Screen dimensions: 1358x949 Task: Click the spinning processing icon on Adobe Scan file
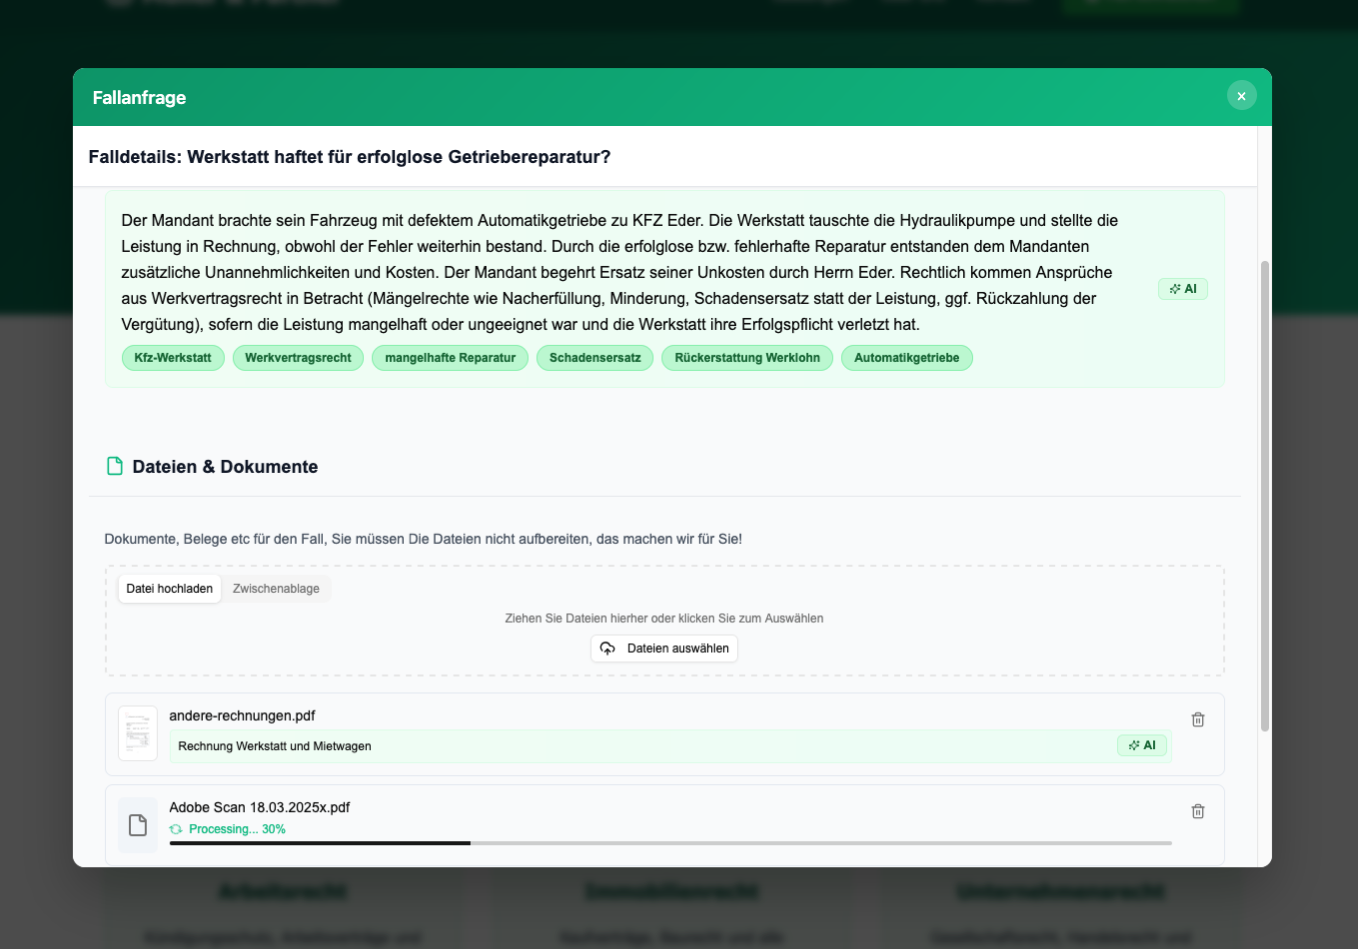177,829
